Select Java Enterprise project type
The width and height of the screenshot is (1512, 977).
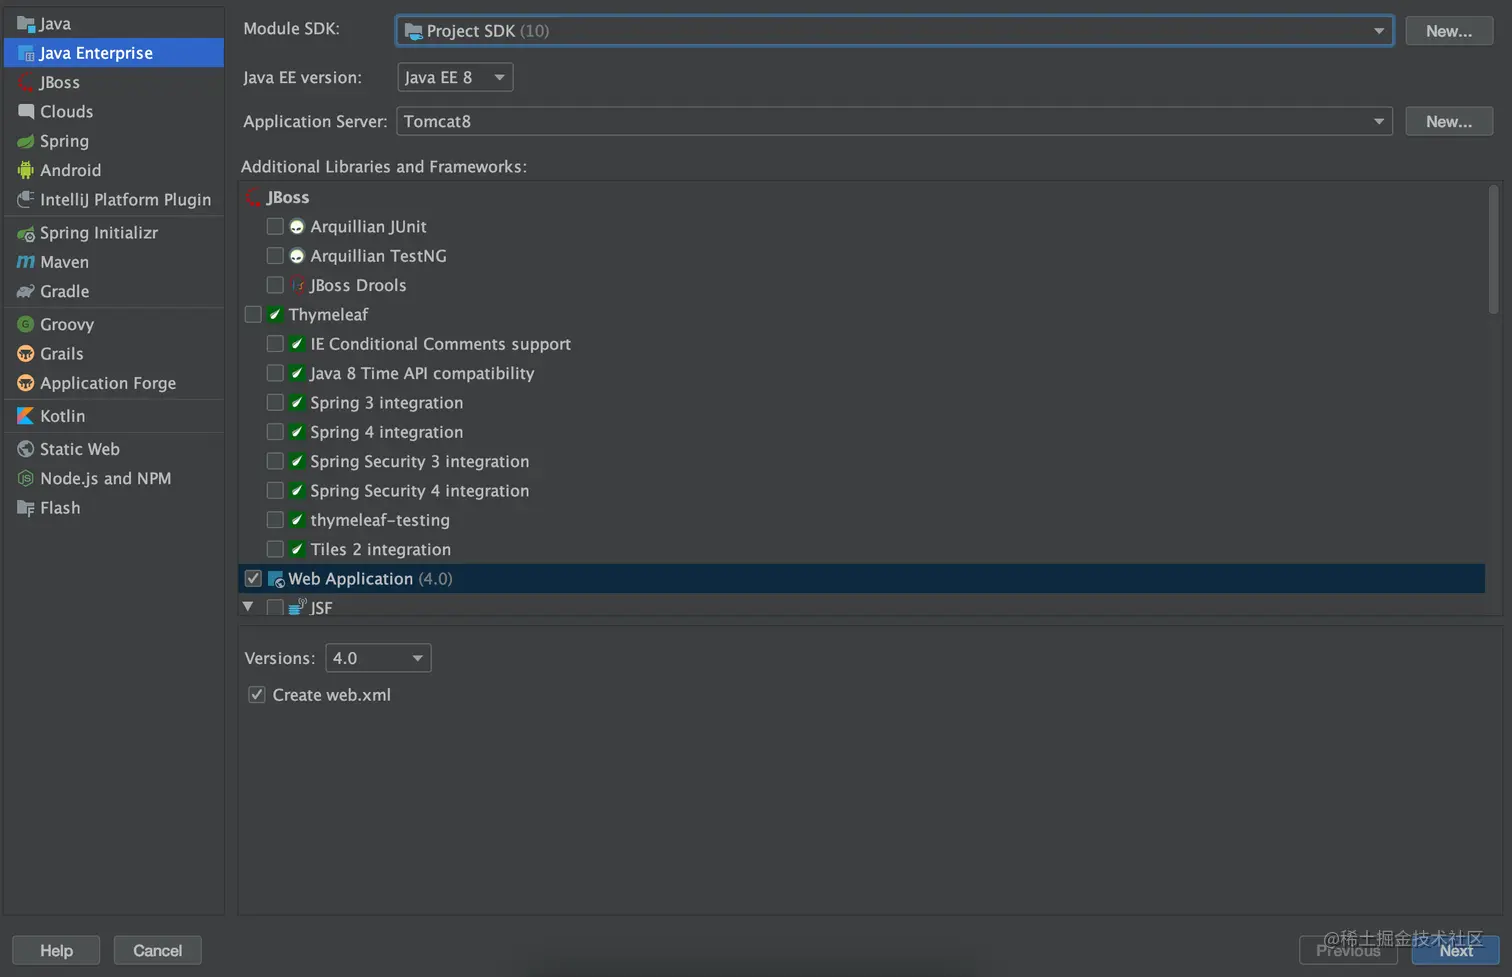pyautogui.click(x=114, y=53)
